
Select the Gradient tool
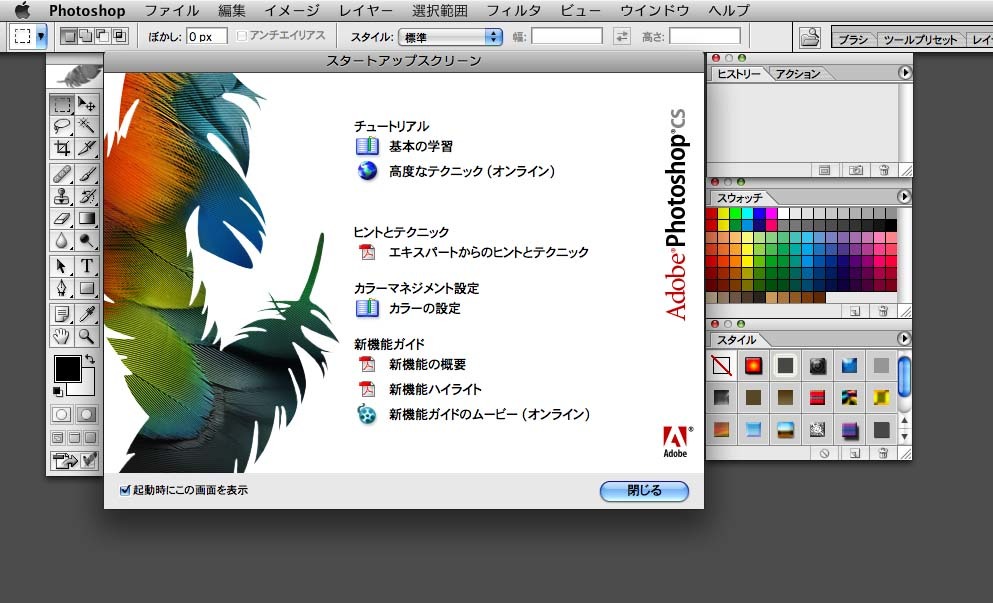tap(87, 219)
